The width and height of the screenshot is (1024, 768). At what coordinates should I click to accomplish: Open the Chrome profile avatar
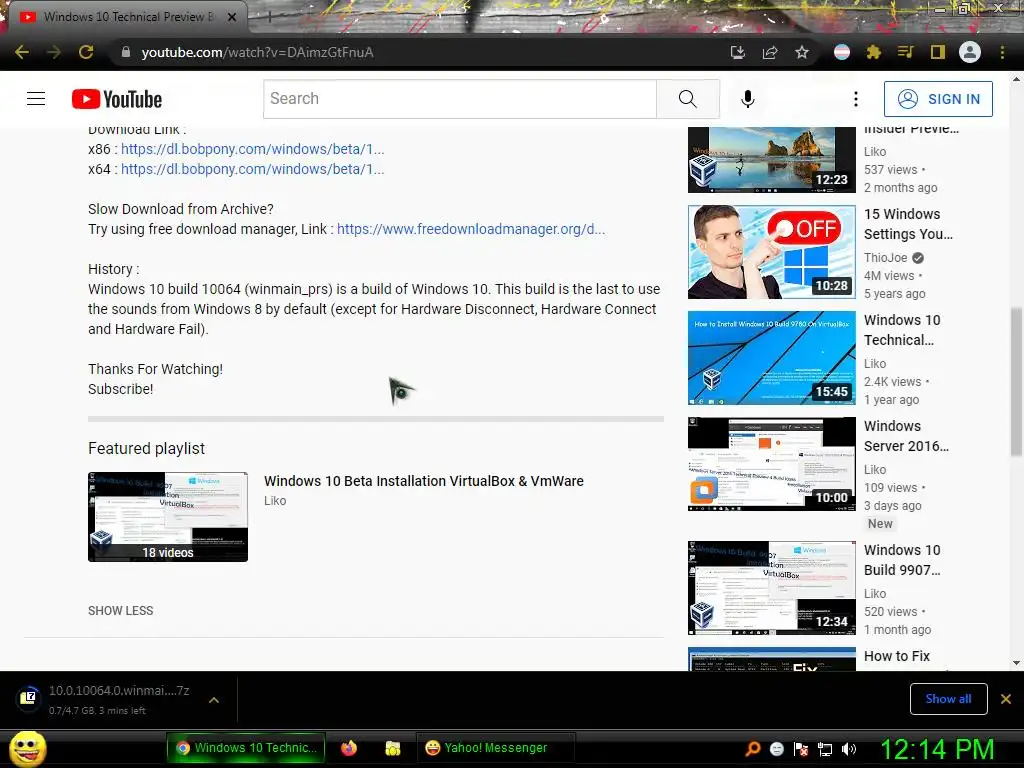coord(970,52)
